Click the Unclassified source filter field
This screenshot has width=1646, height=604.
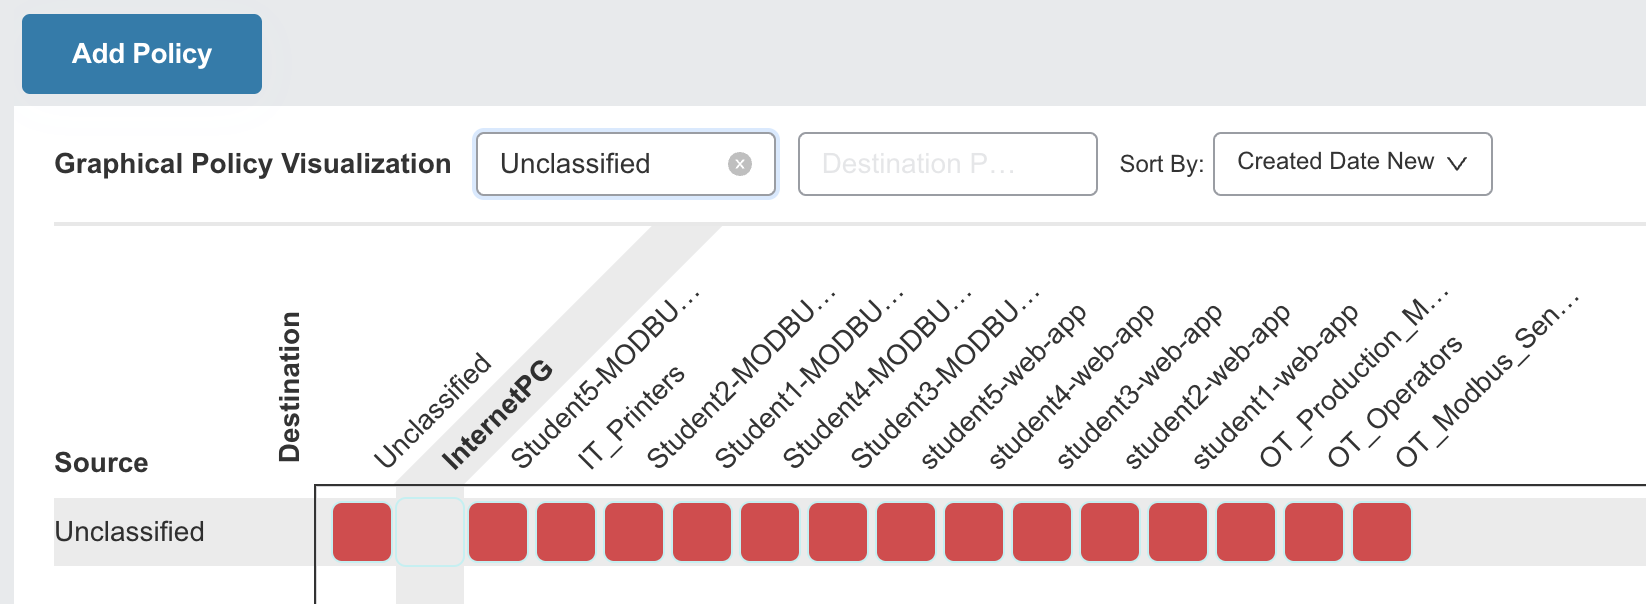[x=626, y=164]
